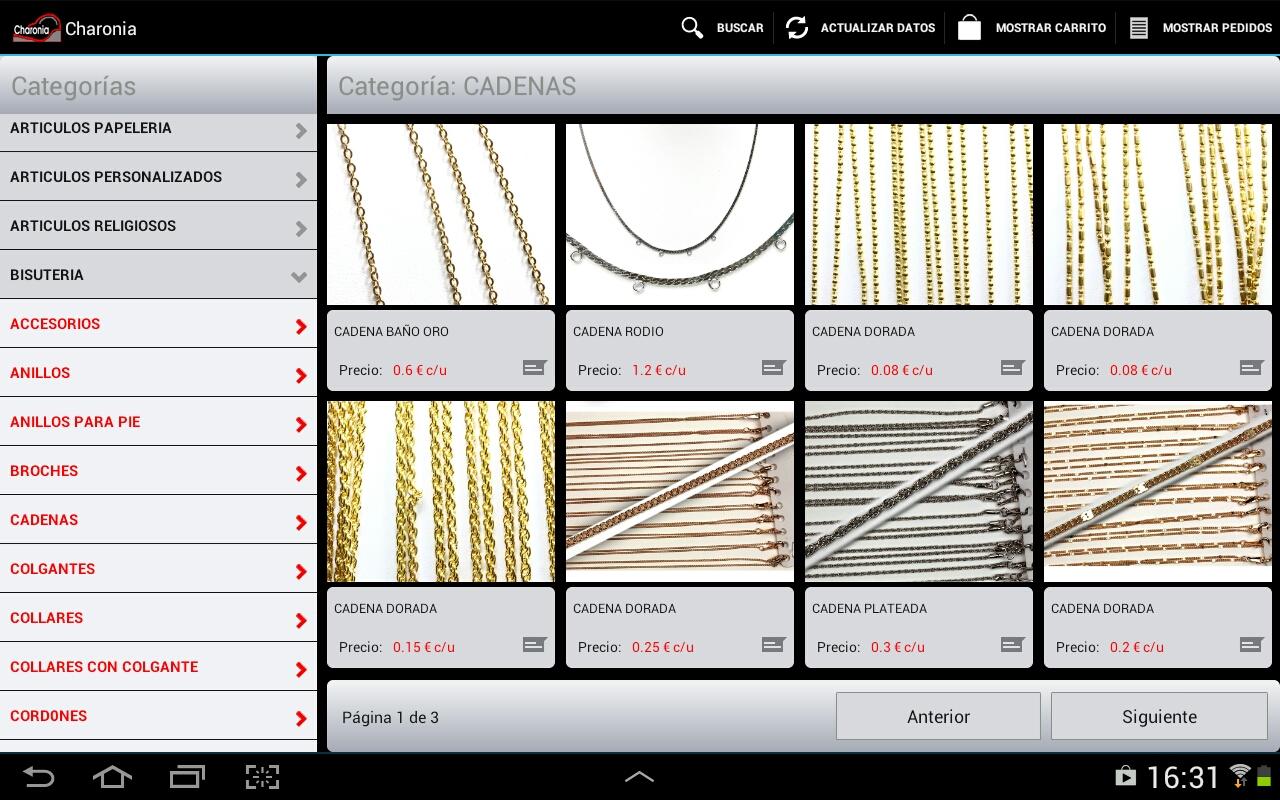Screen dimensions: 1280x800
Task: Select the Collares Con Colgante subcategory
Action: [158, 667]
